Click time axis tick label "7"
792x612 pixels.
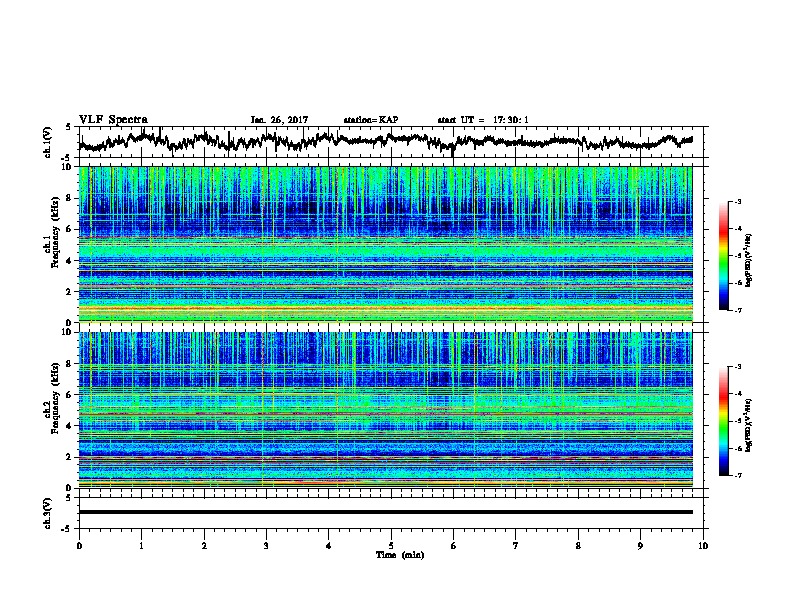pos(516,546)
